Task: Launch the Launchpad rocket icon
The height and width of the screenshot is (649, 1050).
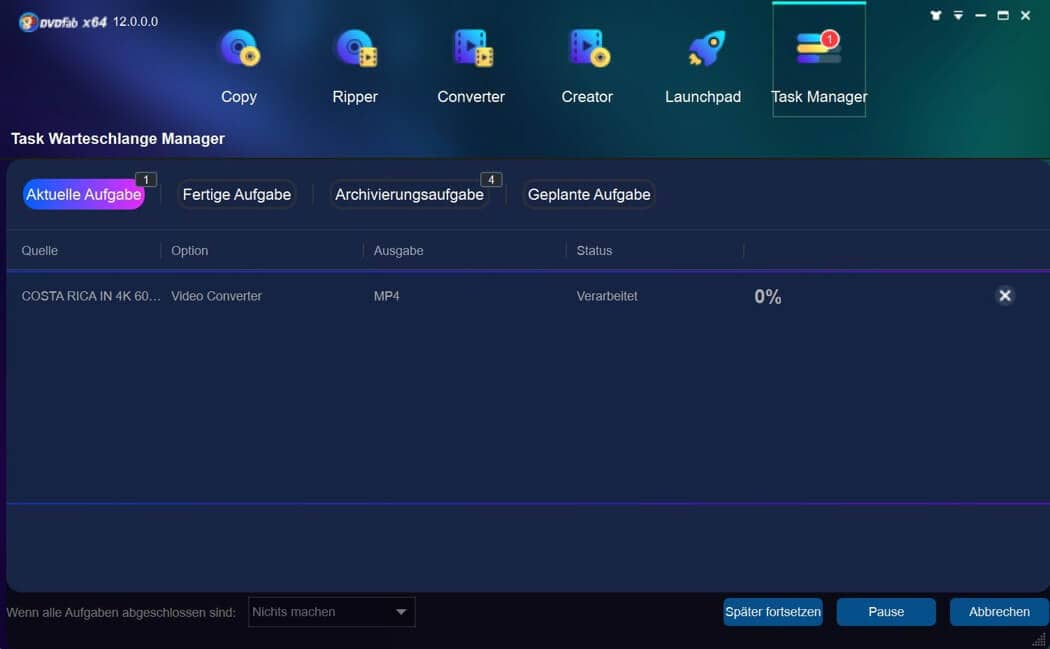Action: coord(703,49)
